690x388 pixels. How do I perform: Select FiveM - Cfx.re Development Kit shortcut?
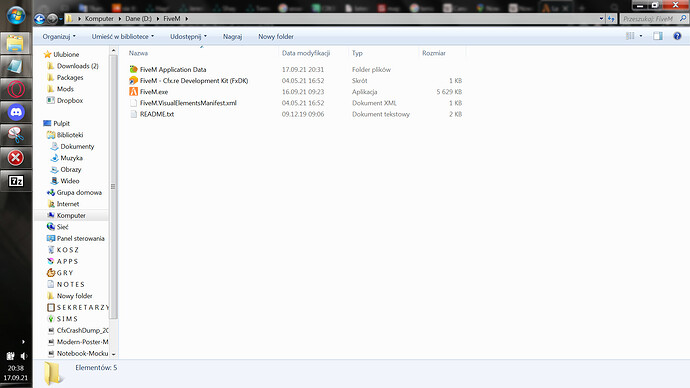point(194,81)
